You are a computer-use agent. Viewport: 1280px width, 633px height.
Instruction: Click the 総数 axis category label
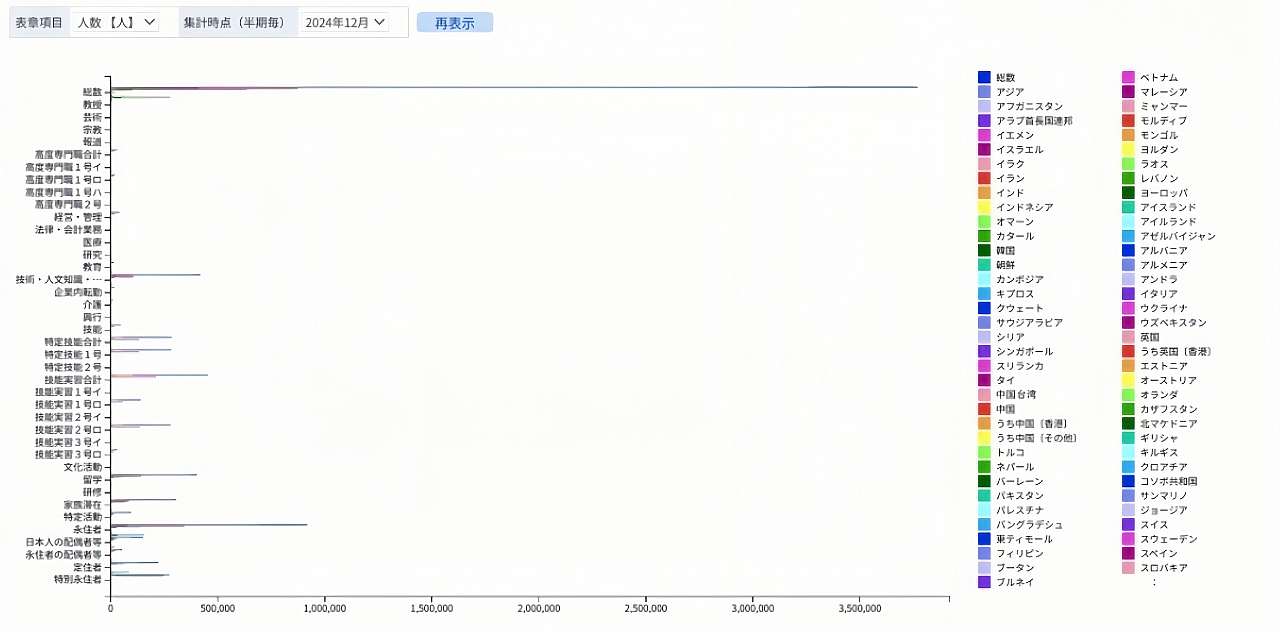click(x=92, y=92)
